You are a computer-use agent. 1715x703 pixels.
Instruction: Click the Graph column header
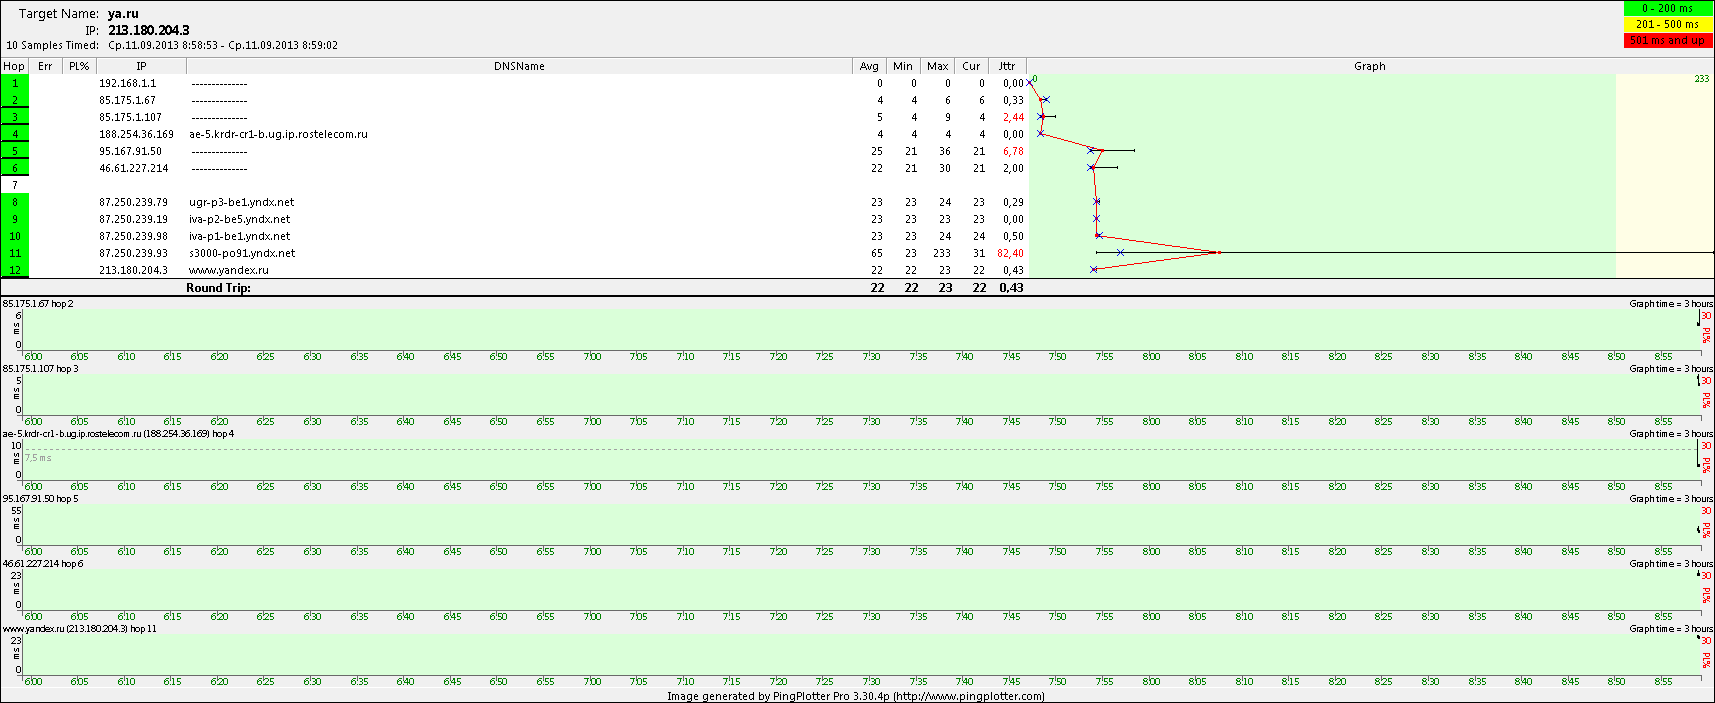point(1369,66)
